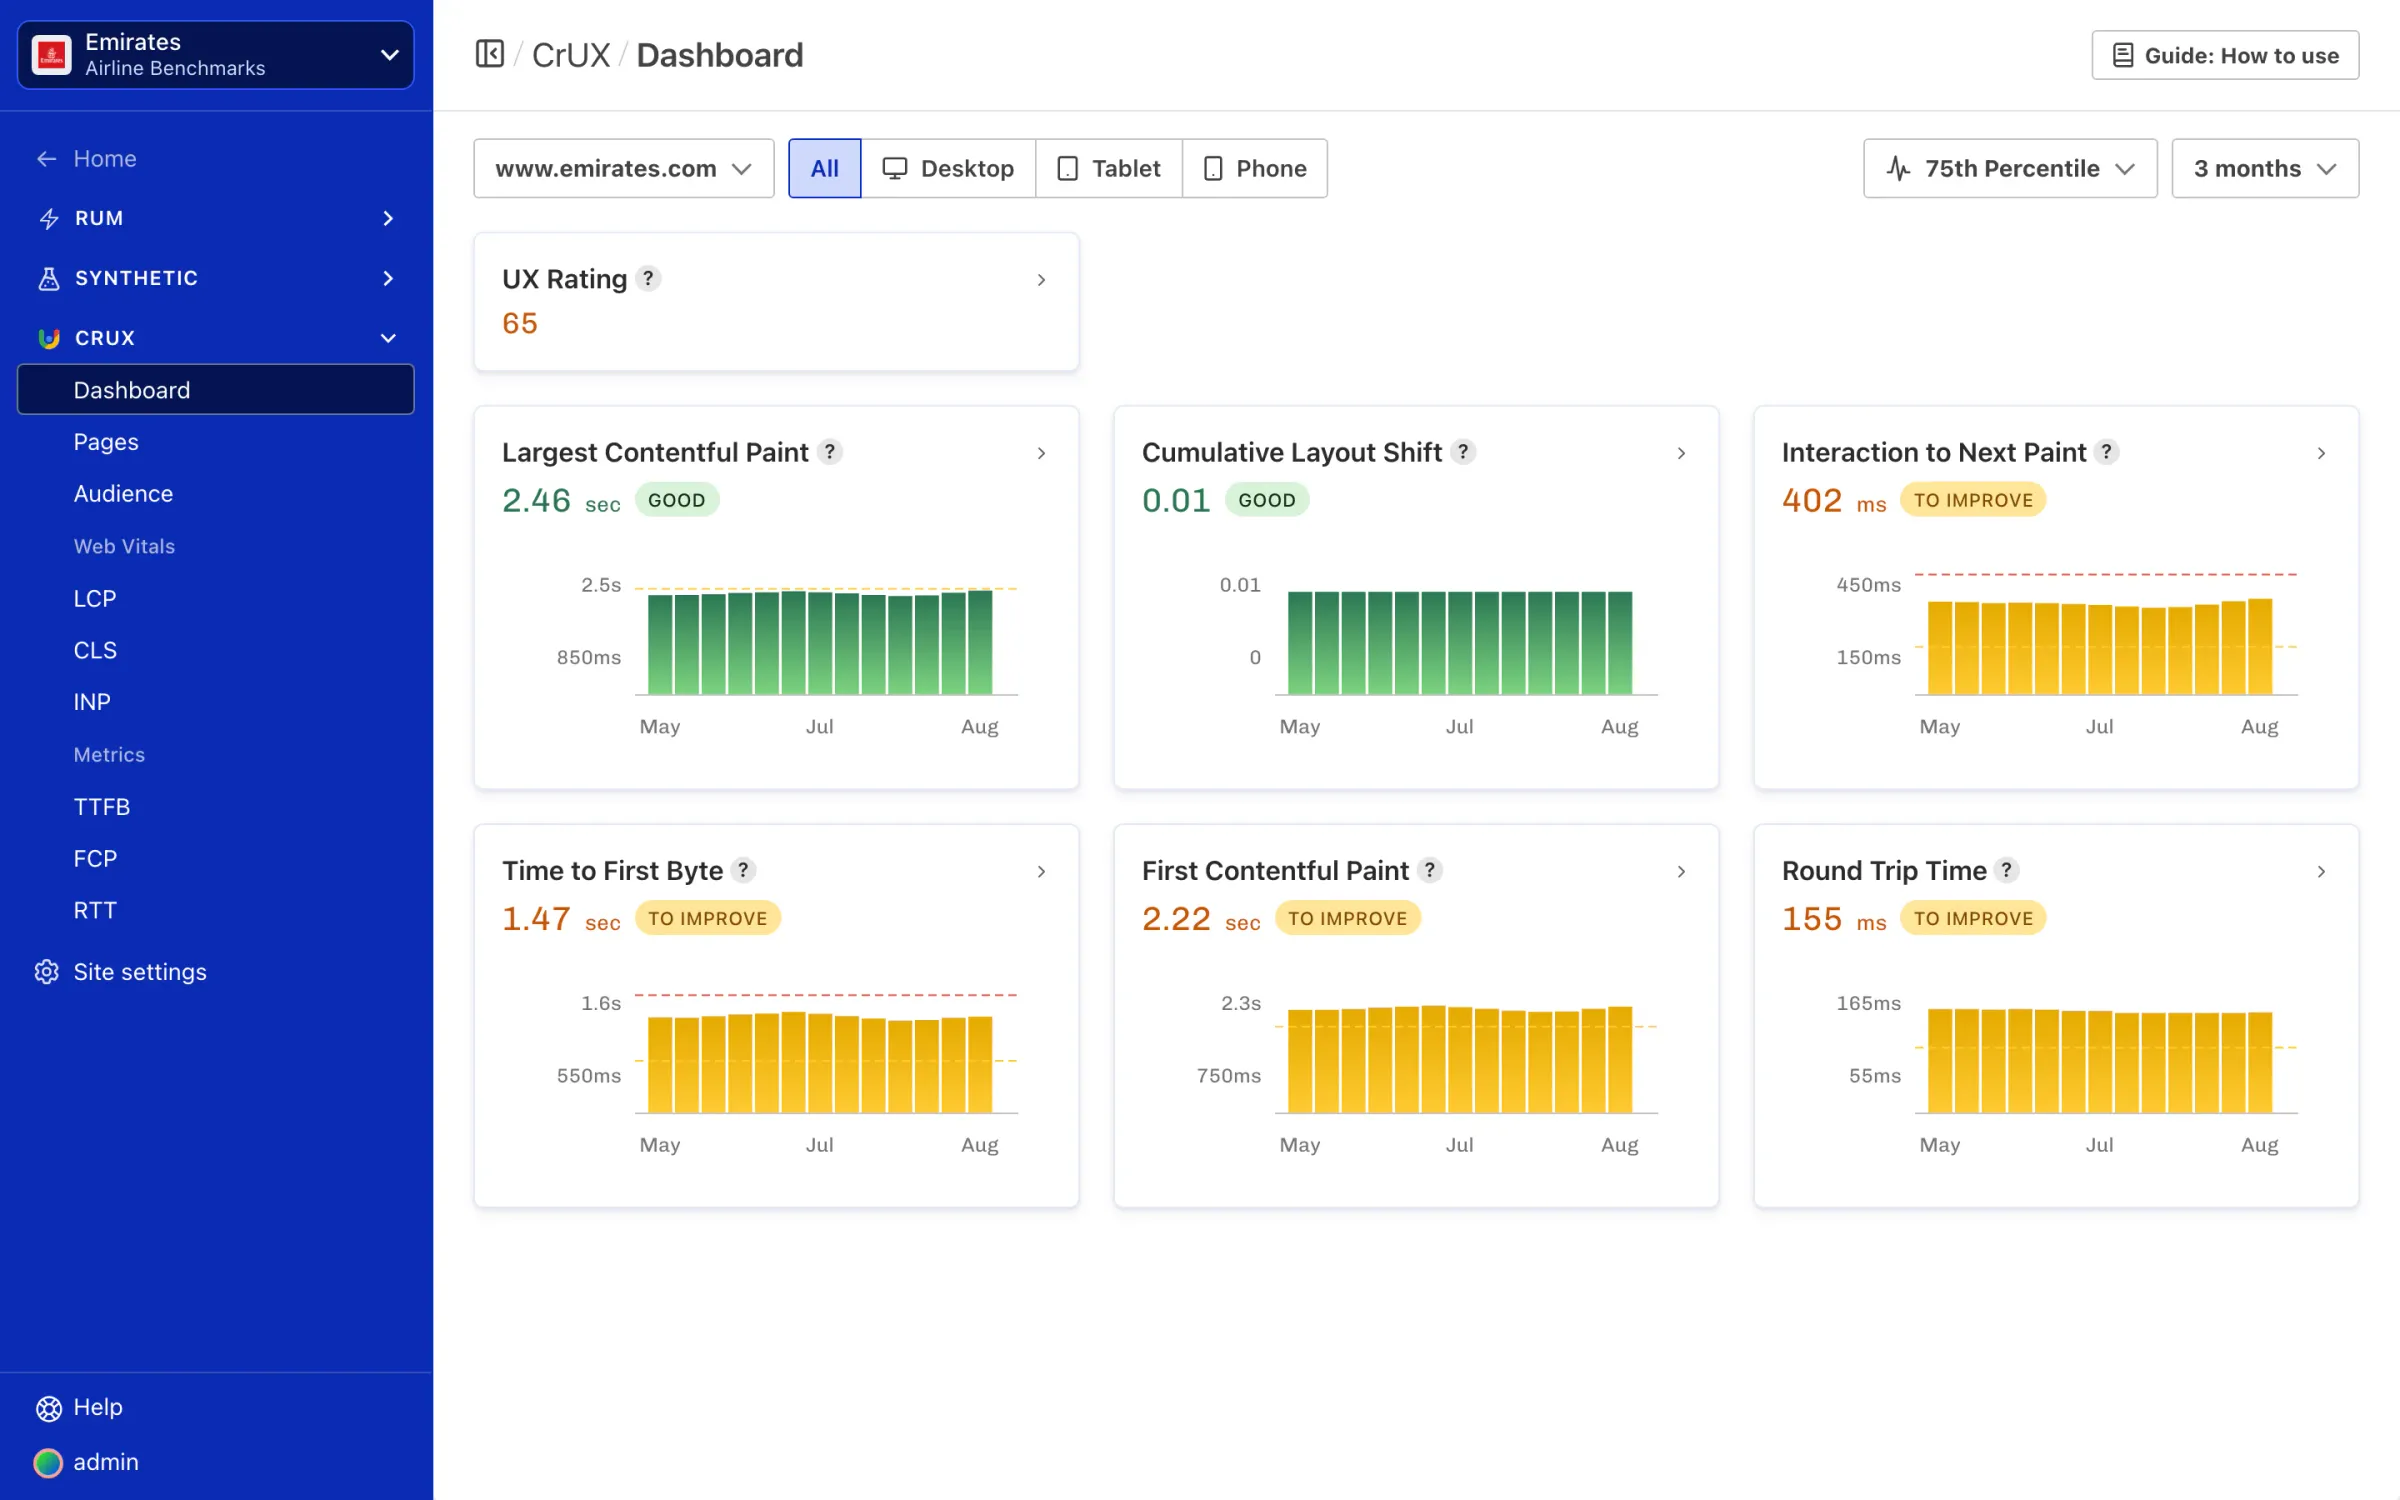Open RTT in sidebar
The height and width of the screenshot is (1500, 2400).
pos(95,911)
